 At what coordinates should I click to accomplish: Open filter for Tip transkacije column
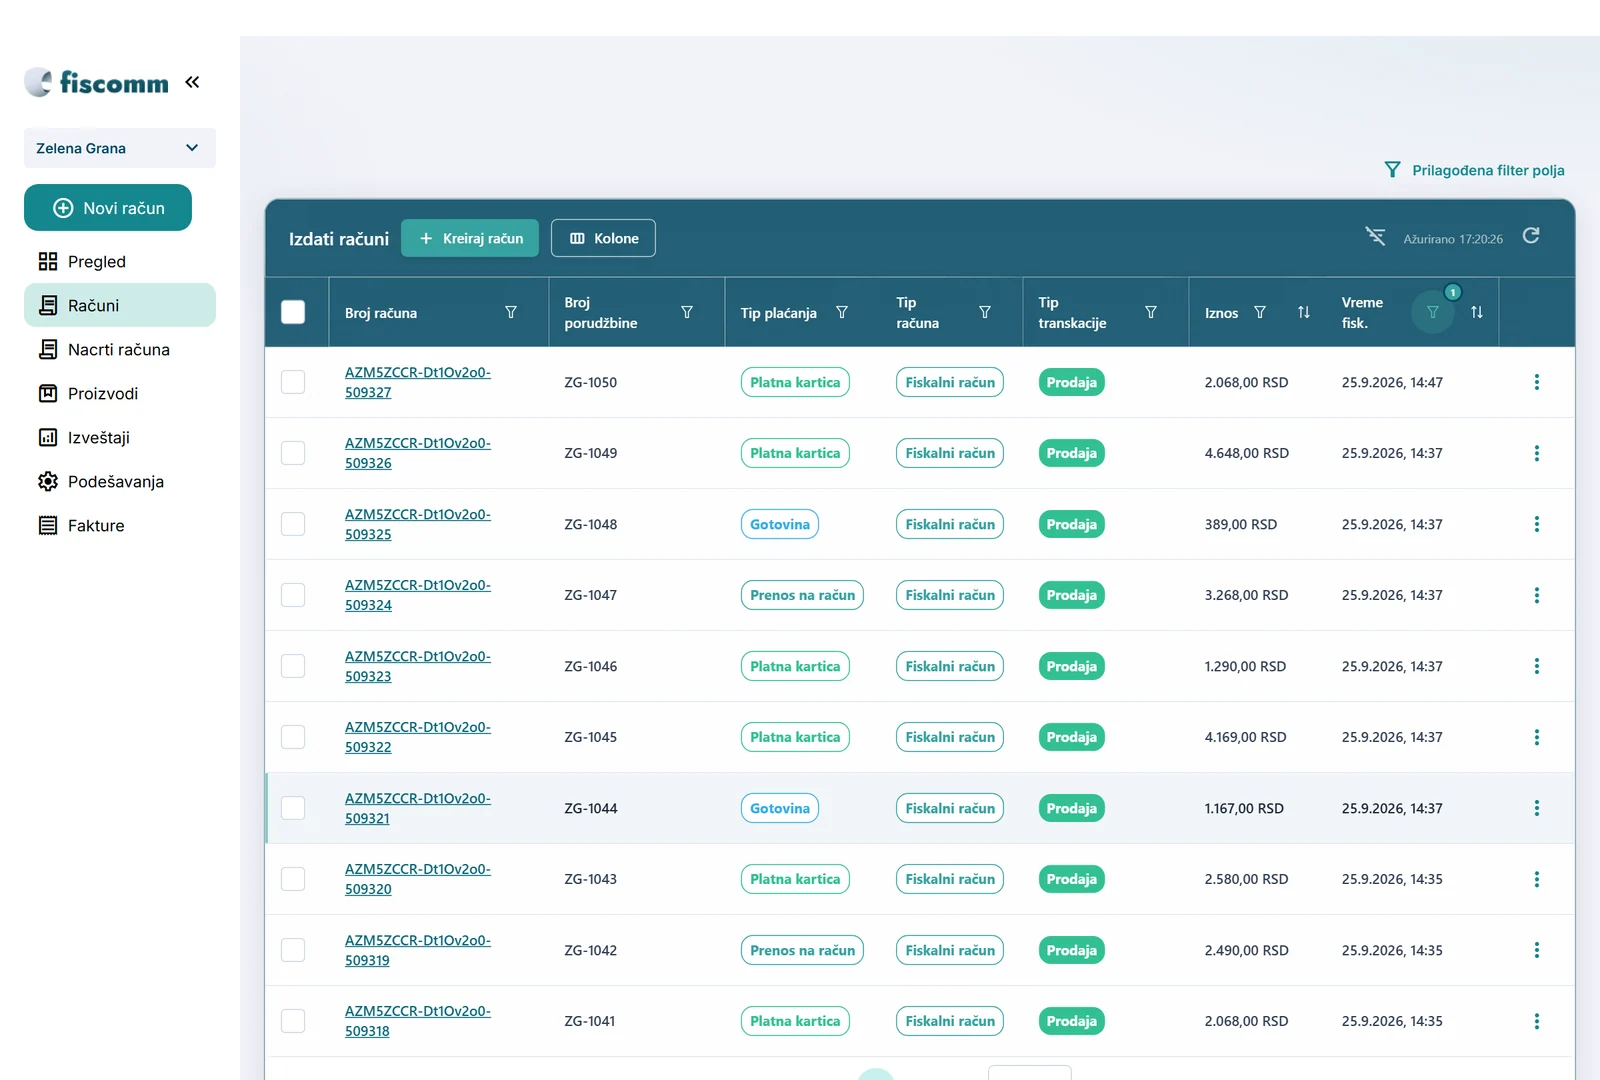tap(1151, 313)
